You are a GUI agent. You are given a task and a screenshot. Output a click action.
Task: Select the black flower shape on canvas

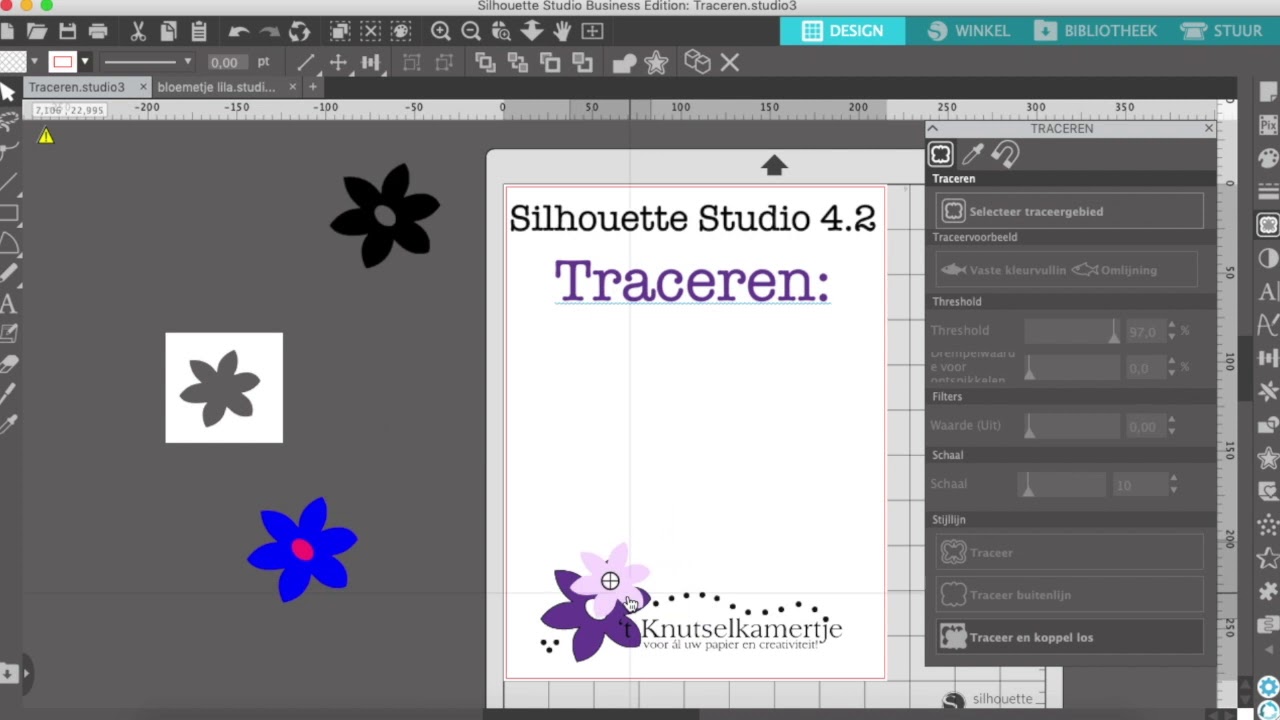[385, 215]
